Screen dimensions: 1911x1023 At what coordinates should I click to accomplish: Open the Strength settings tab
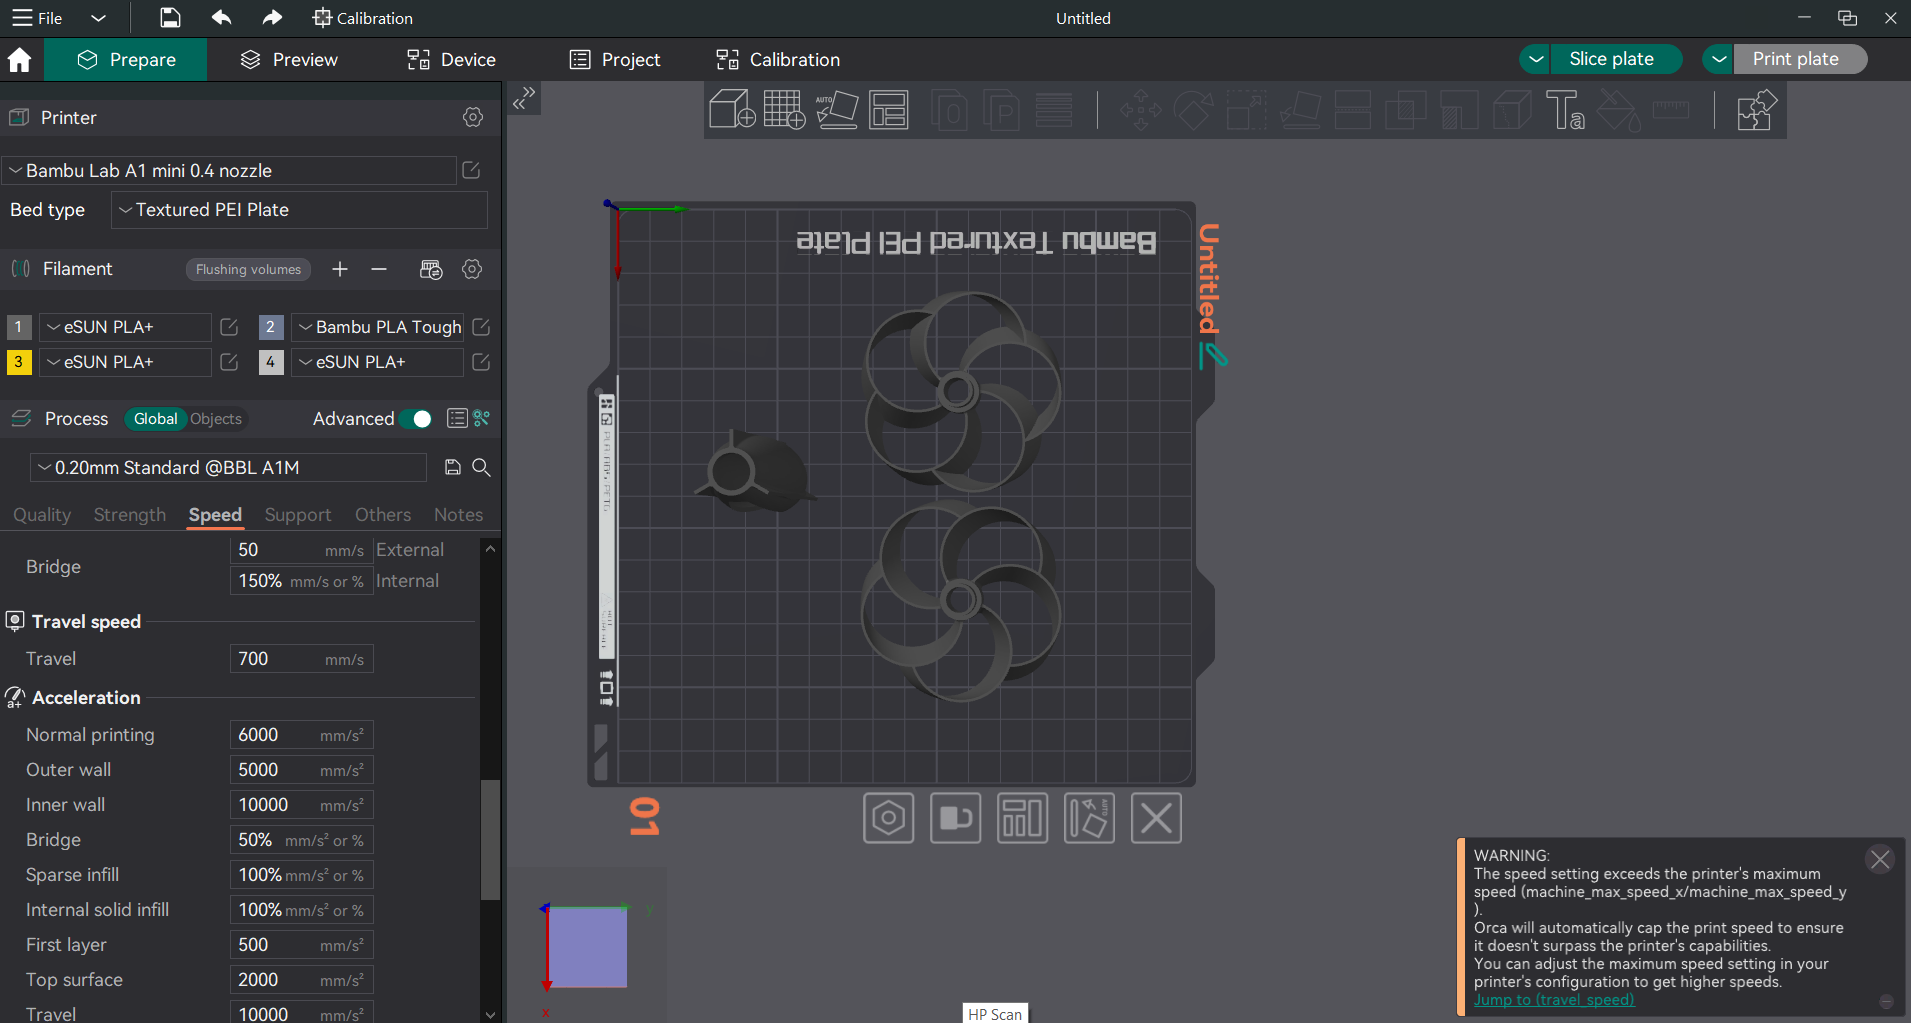[x=130, y=515]
